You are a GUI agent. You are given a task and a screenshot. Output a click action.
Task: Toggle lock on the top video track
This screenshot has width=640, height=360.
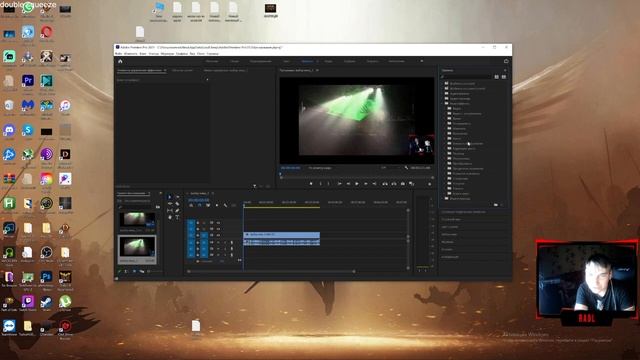pos(198,223)
